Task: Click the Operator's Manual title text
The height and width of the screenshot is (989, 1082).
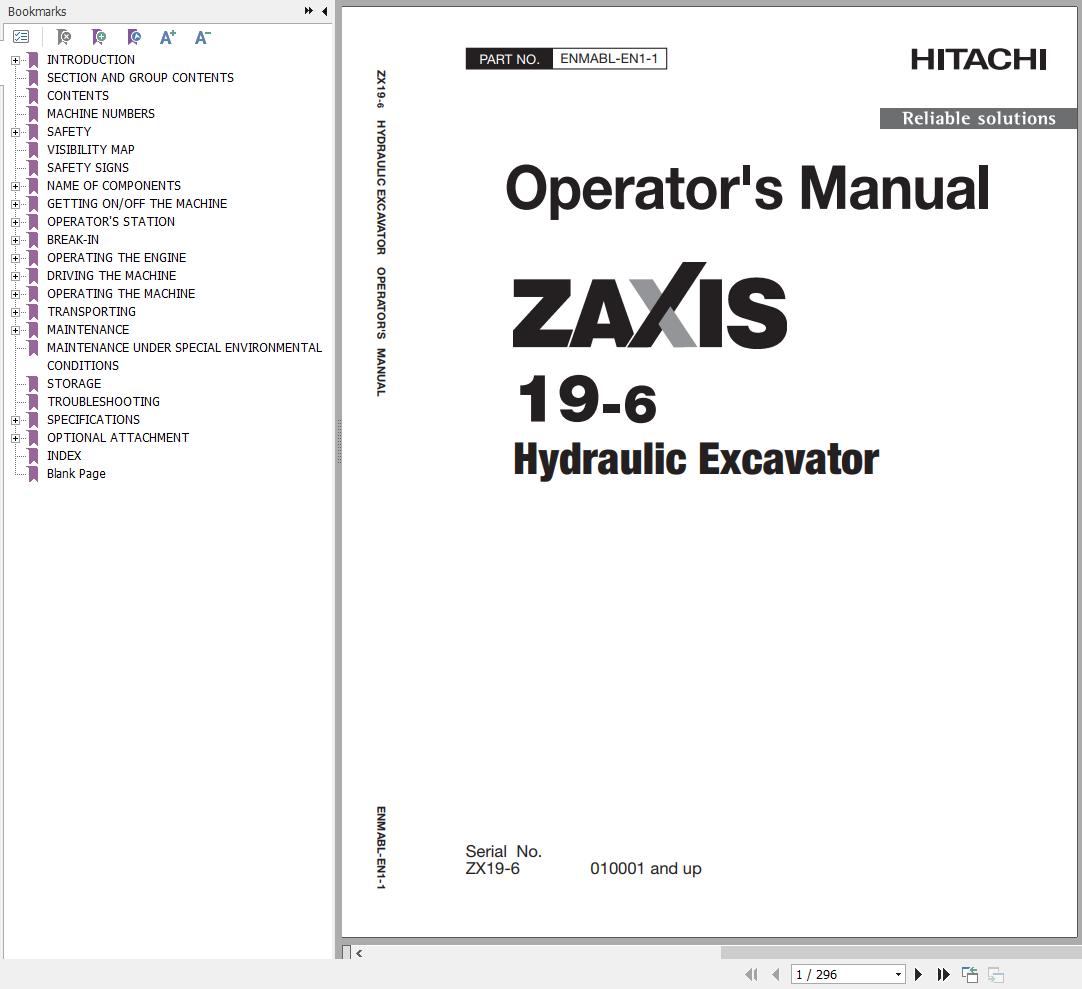Action: (x=747, y=188)
